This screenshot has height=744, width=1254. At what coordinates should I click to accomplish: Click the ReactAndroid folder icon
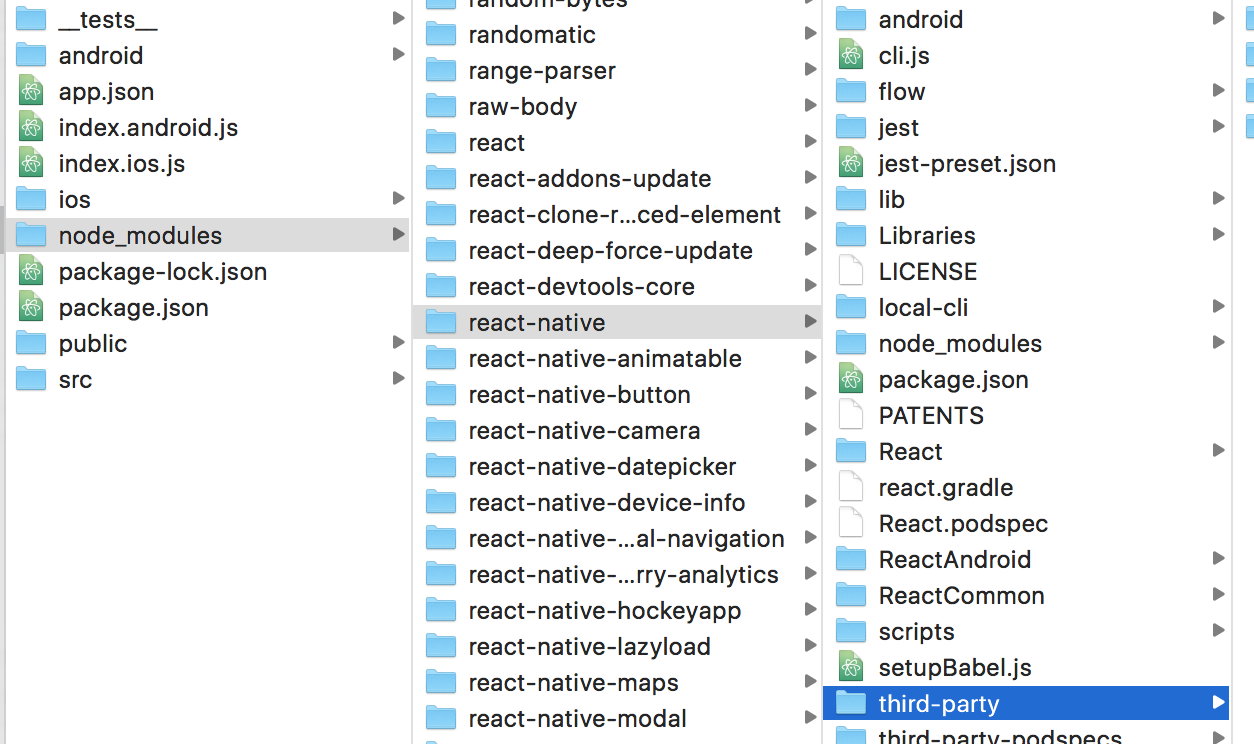(851, 560)
